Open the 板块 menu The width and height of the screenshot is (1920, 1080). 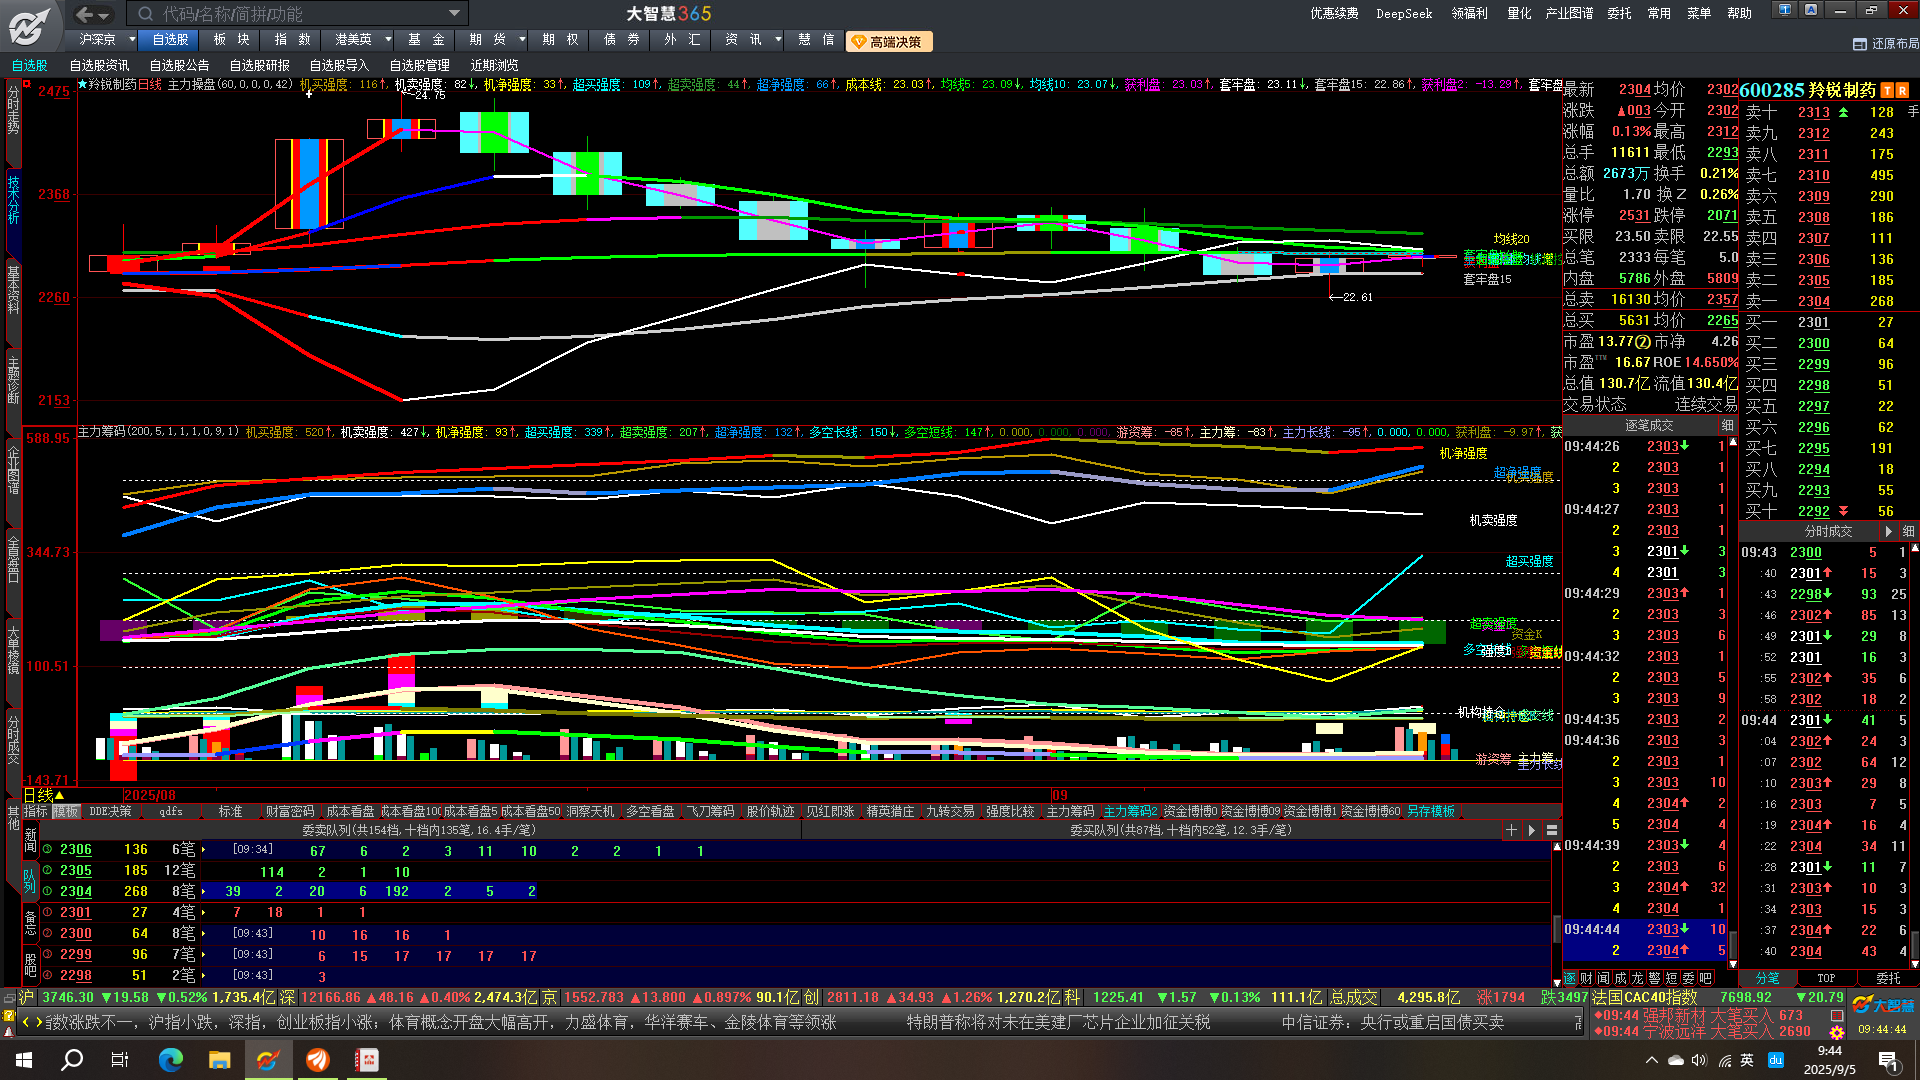coord(231,40)
